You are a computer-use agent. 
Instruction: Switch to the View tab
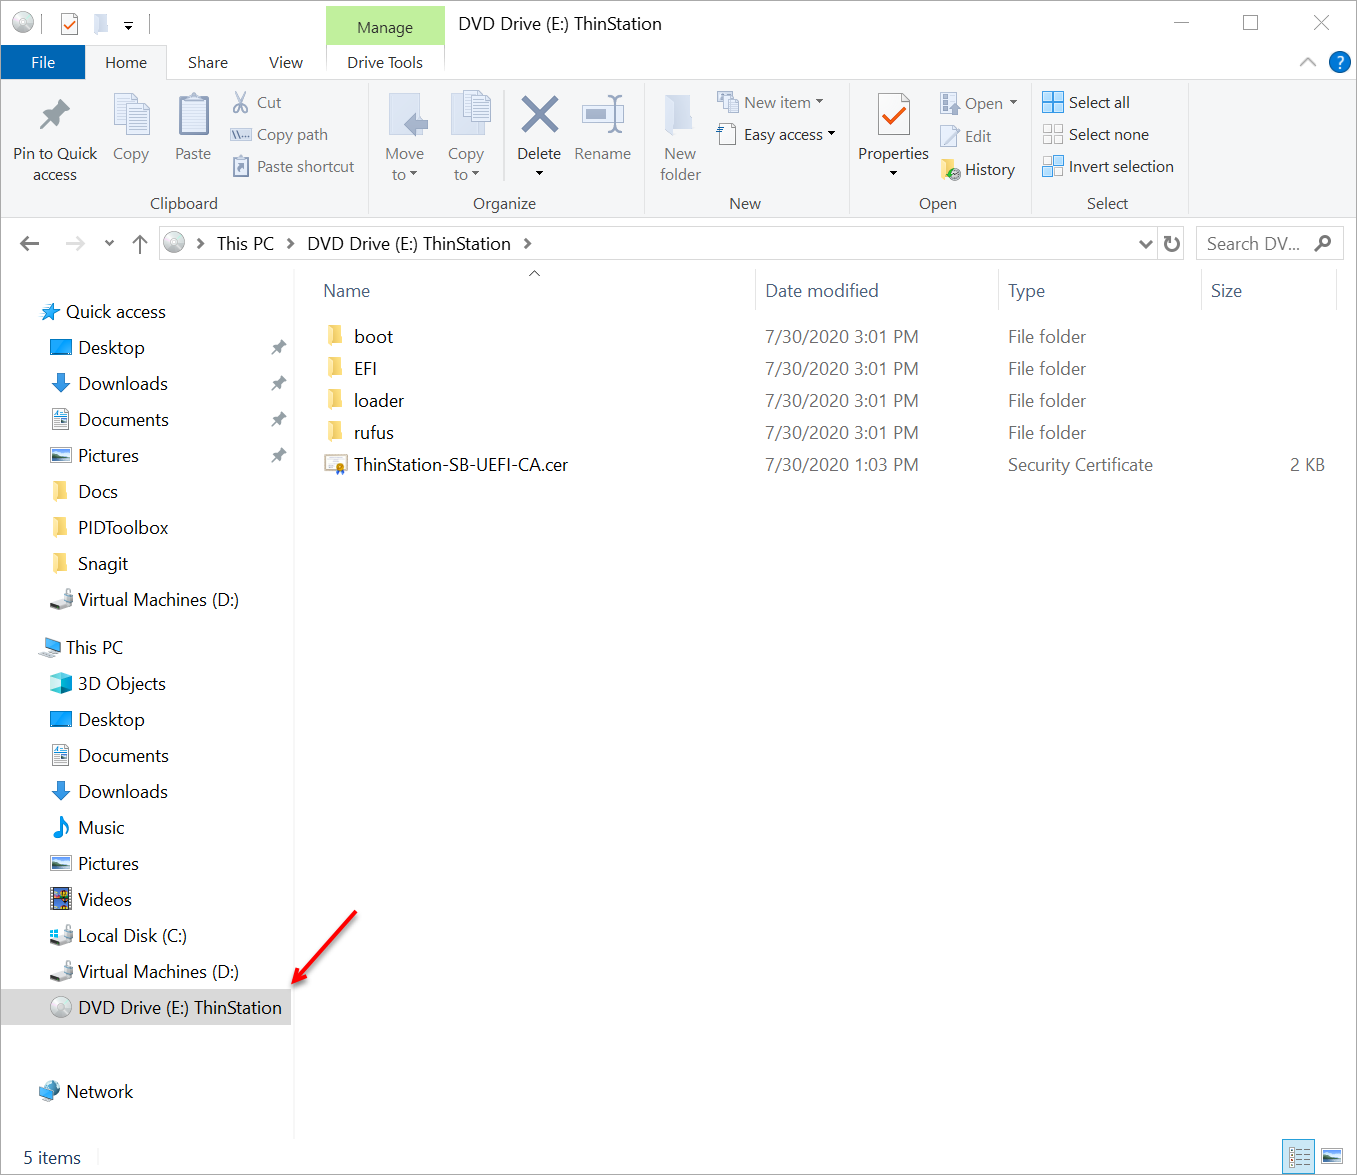tap(286, 62)
